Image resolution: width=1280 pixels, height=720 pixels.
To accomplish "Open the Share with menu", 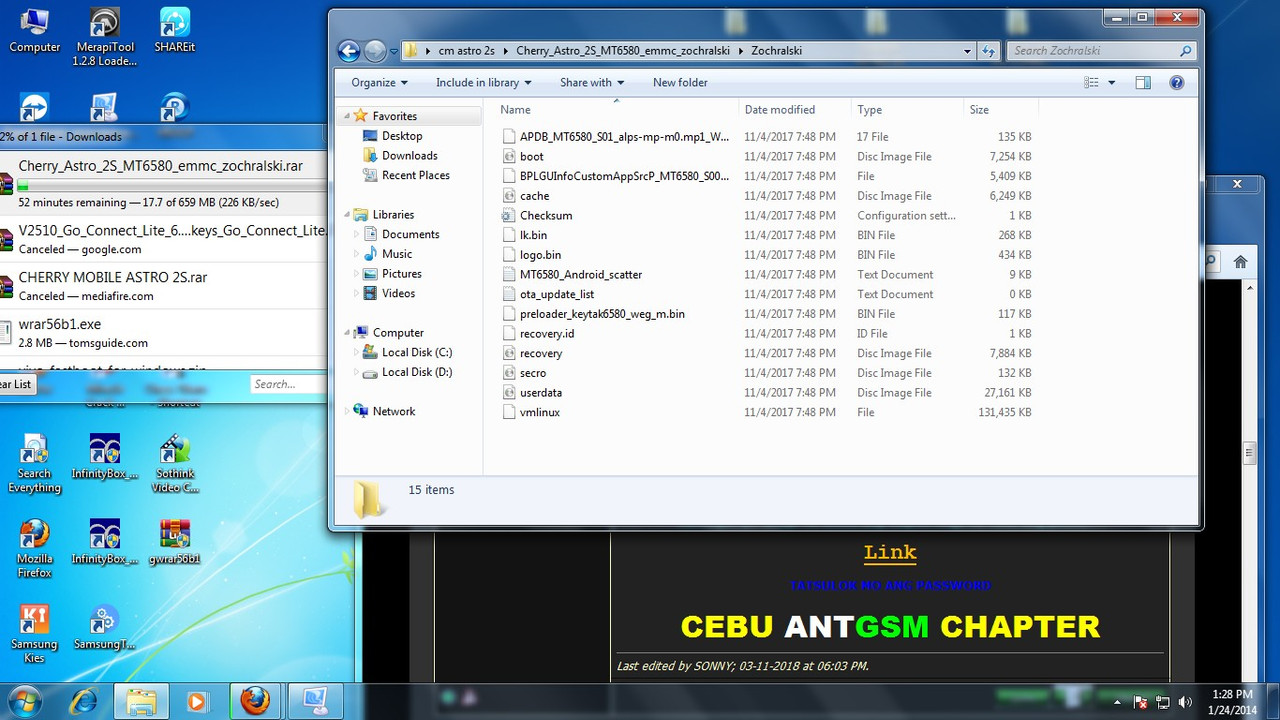I will pyautogui.click(x=592, y=83).
